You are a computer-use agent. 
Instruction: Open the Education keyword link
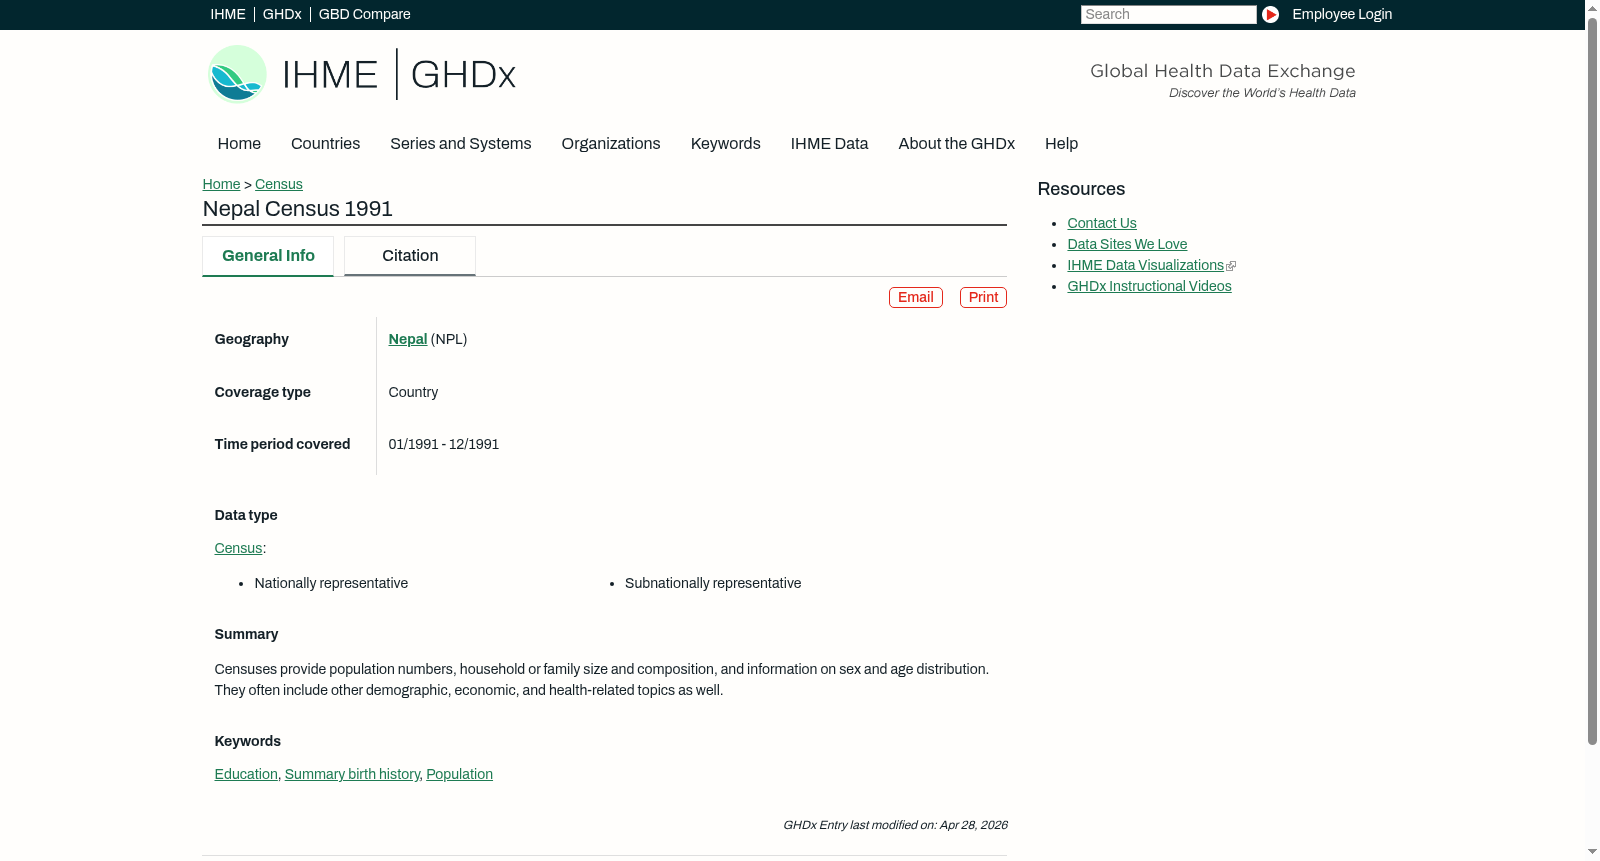click(x=246, y=774)
